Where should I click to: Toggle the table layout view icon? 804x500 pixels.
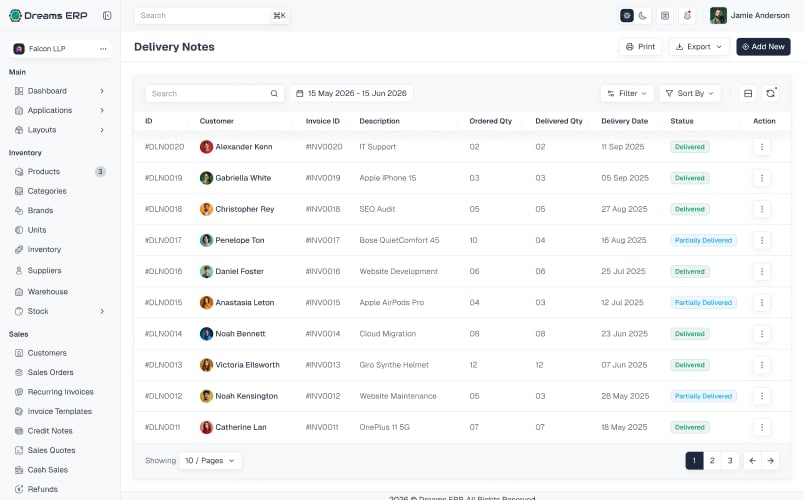748,93
